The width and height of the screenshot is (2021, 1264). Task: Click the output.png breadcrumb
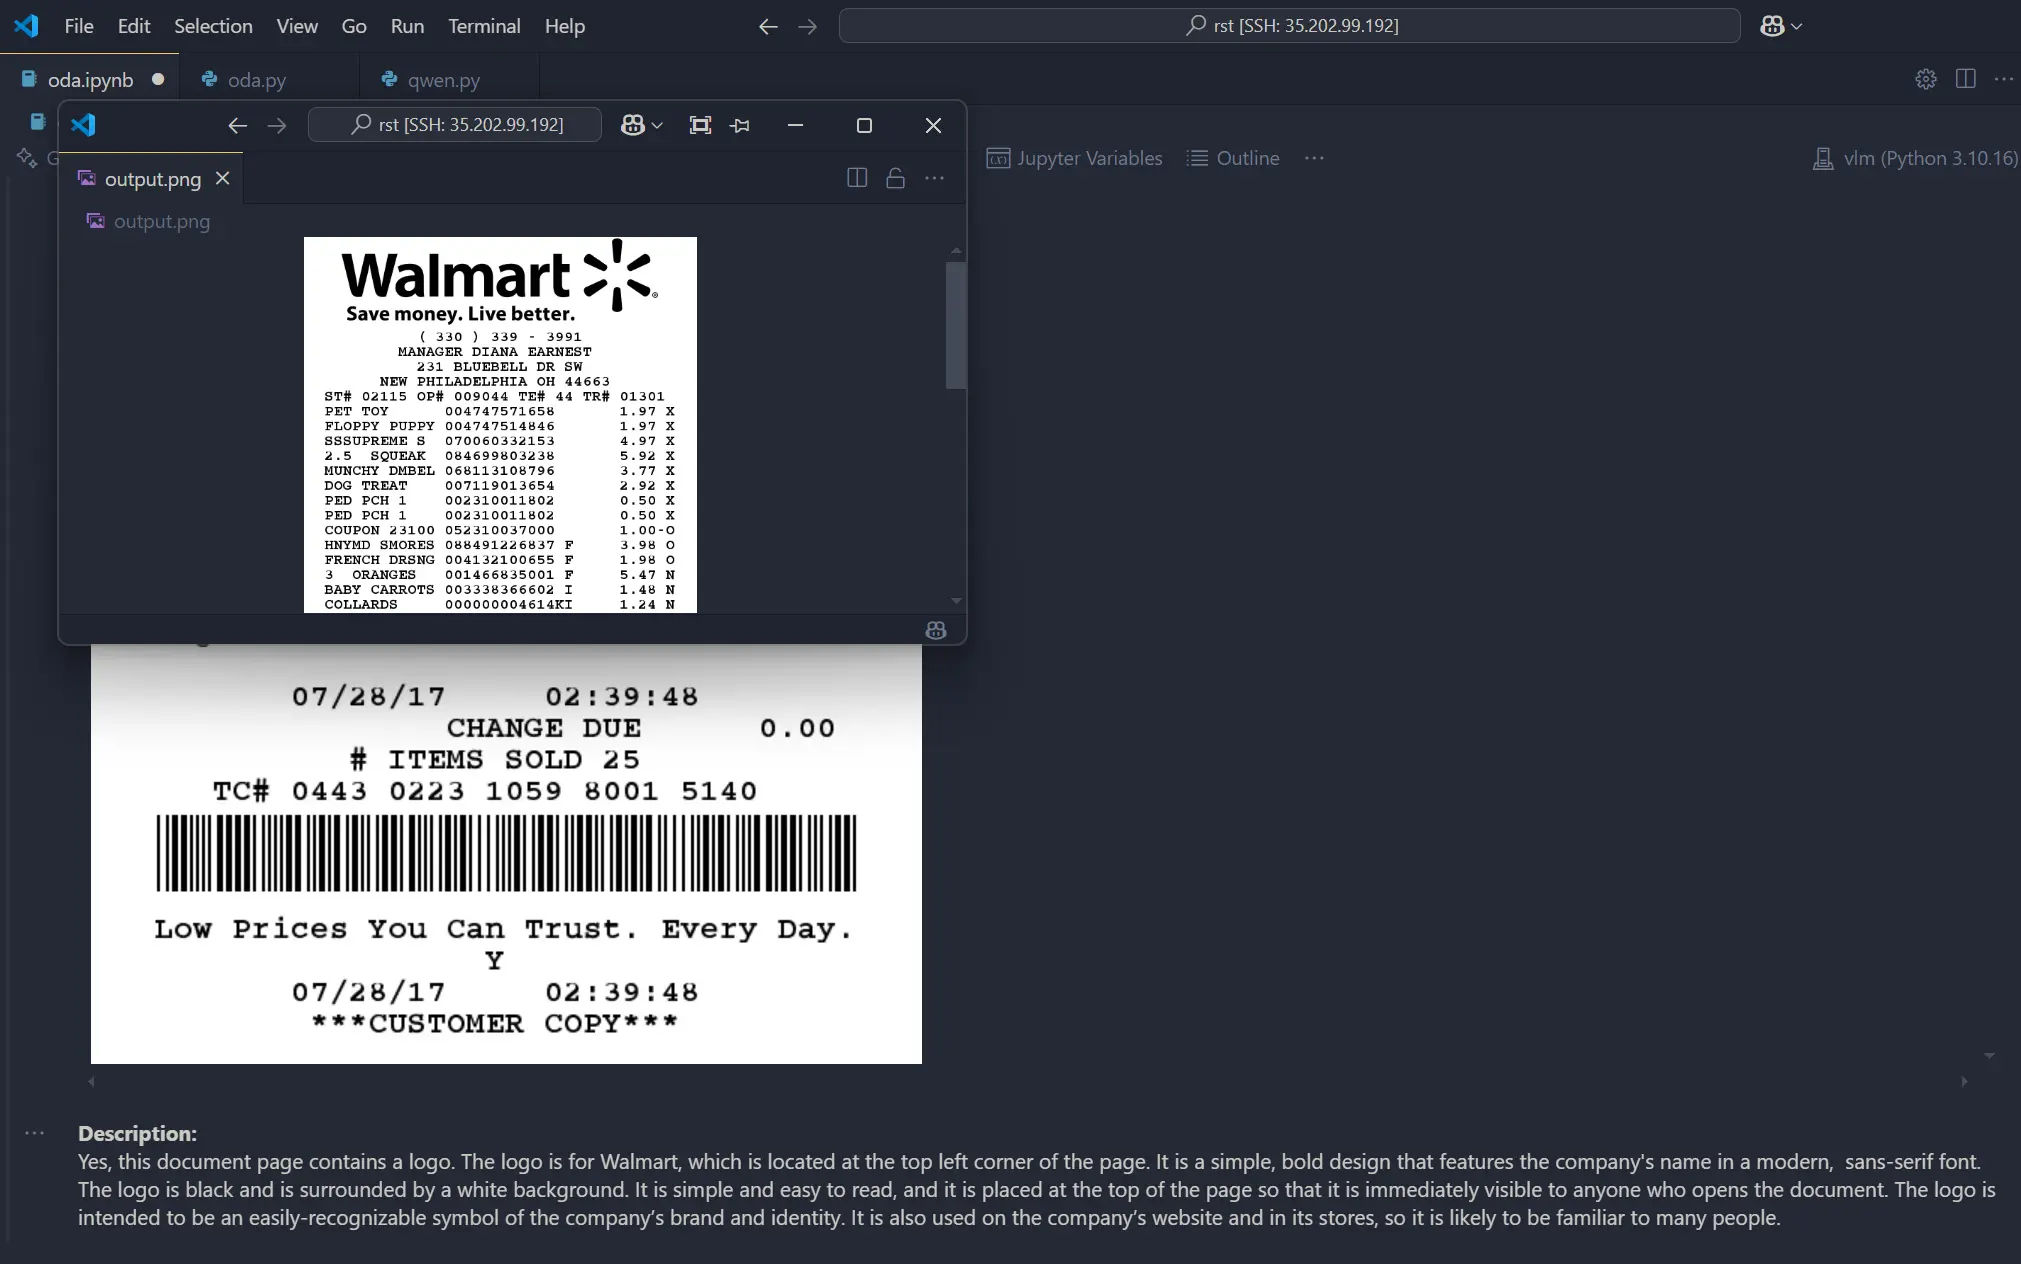(149, 221)
